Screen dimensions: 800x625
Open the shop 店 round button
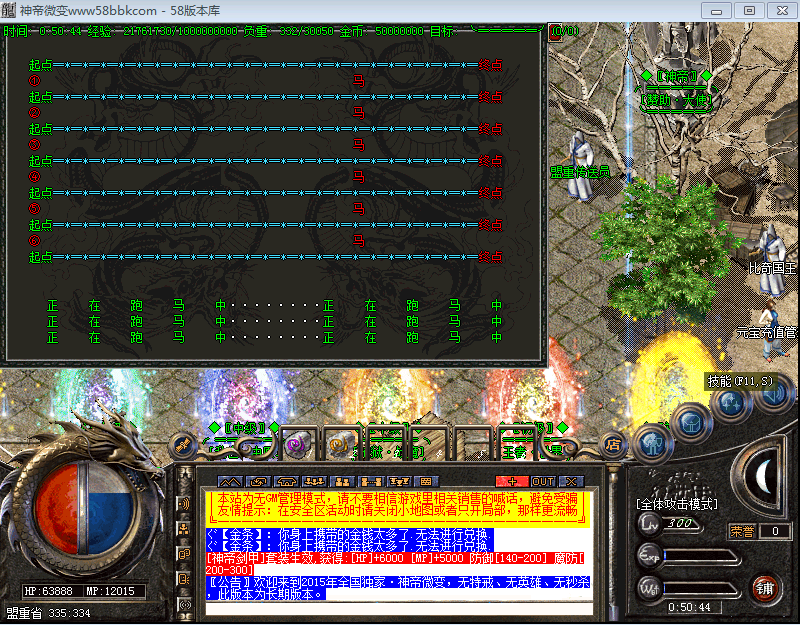(x=613, y=445)
